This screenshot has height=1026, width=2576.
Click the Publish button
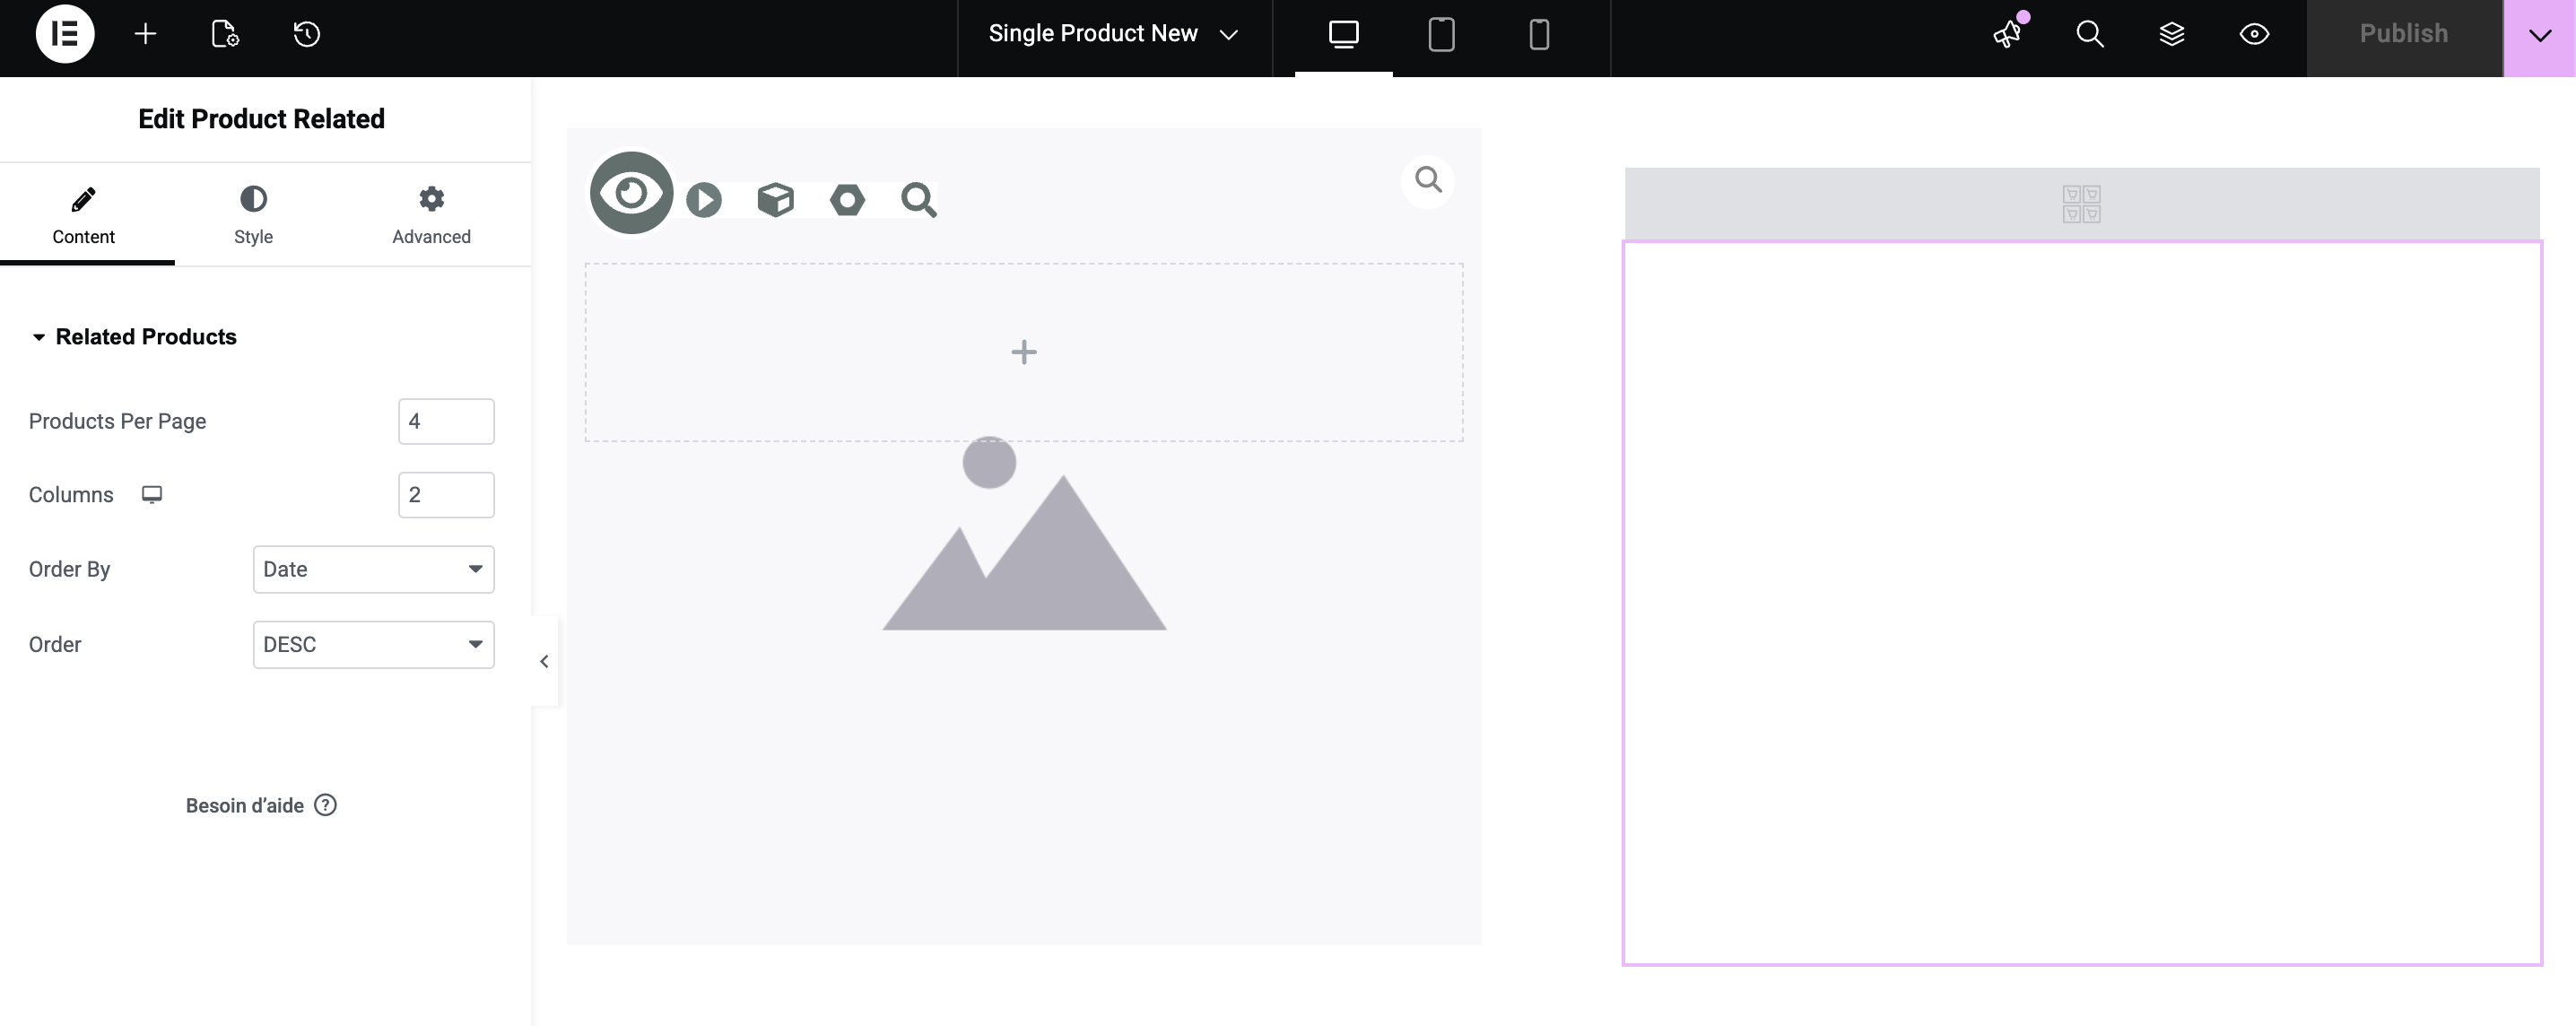(2403, 34)
